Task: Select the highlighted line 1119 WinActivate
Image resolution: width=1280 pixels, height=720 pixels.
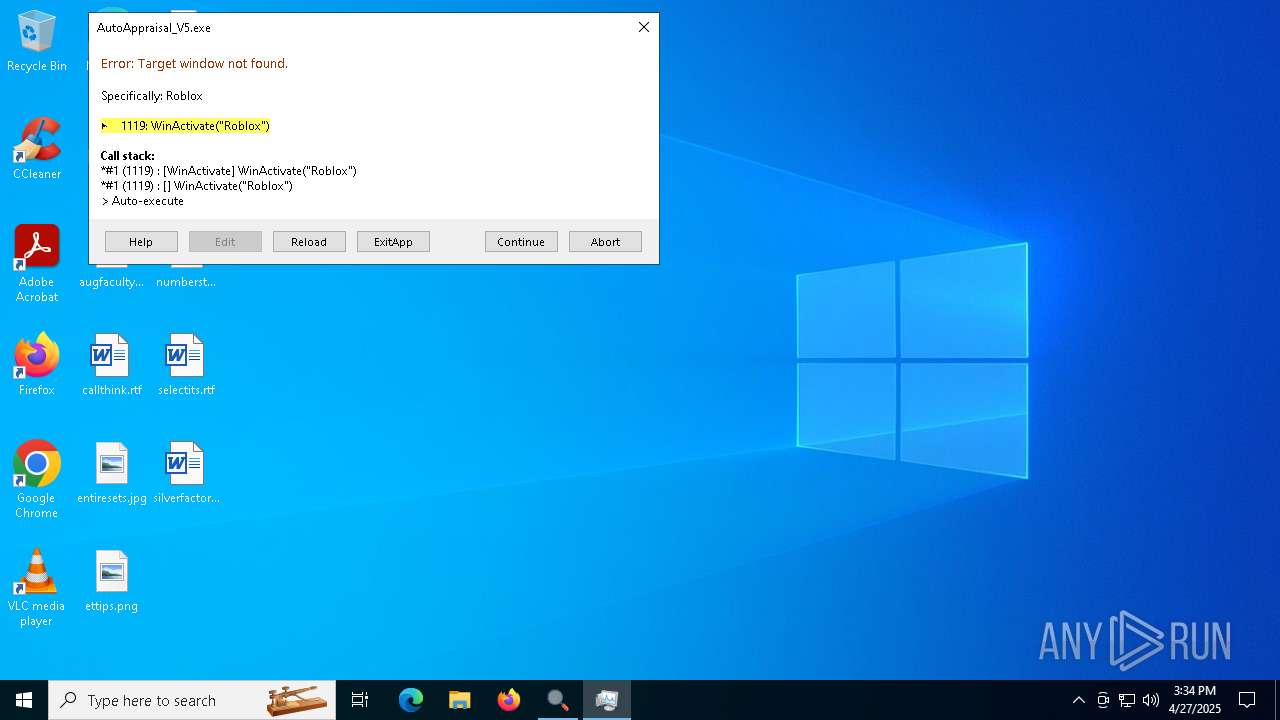Action: coord(185,126)
